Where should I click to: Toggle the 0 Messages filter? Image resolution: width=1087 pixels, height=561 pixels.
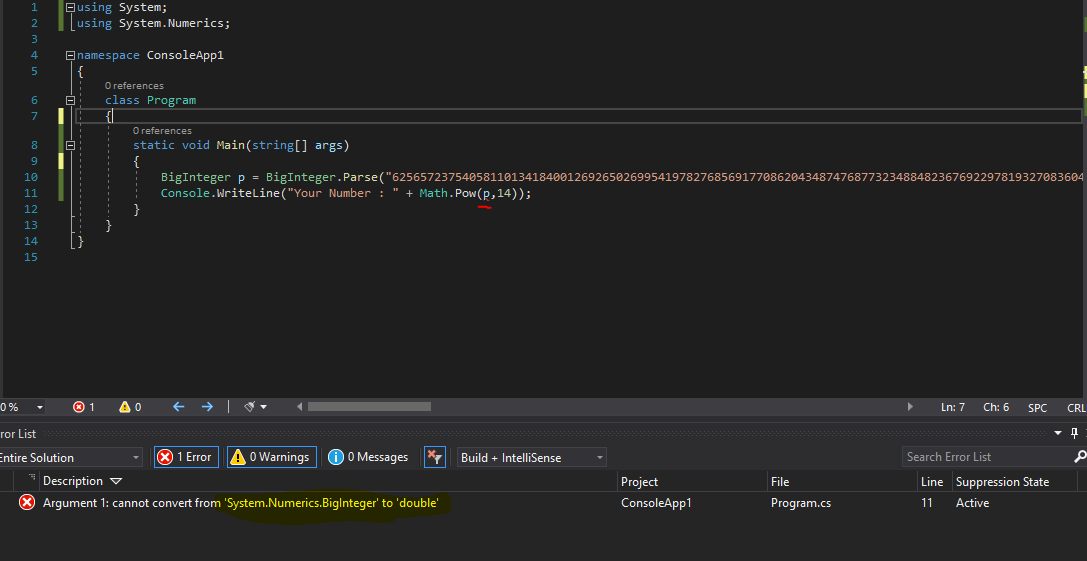[x=368, y=457]
